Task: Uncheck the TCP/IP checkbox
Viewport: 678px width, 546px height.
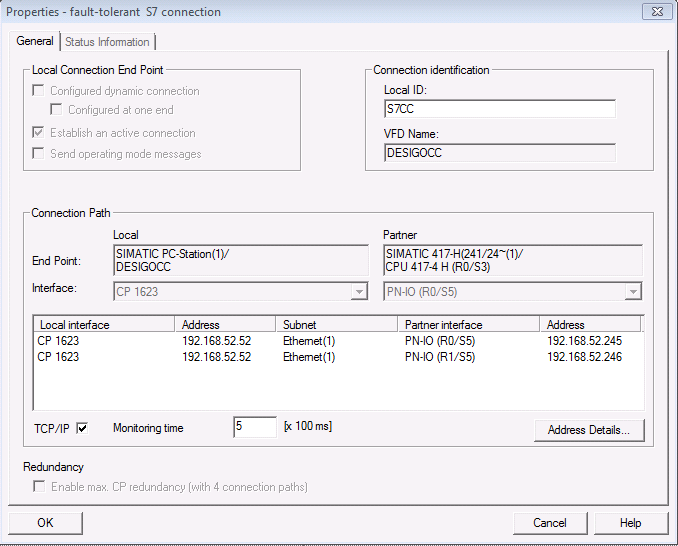Action: [82, 428]
